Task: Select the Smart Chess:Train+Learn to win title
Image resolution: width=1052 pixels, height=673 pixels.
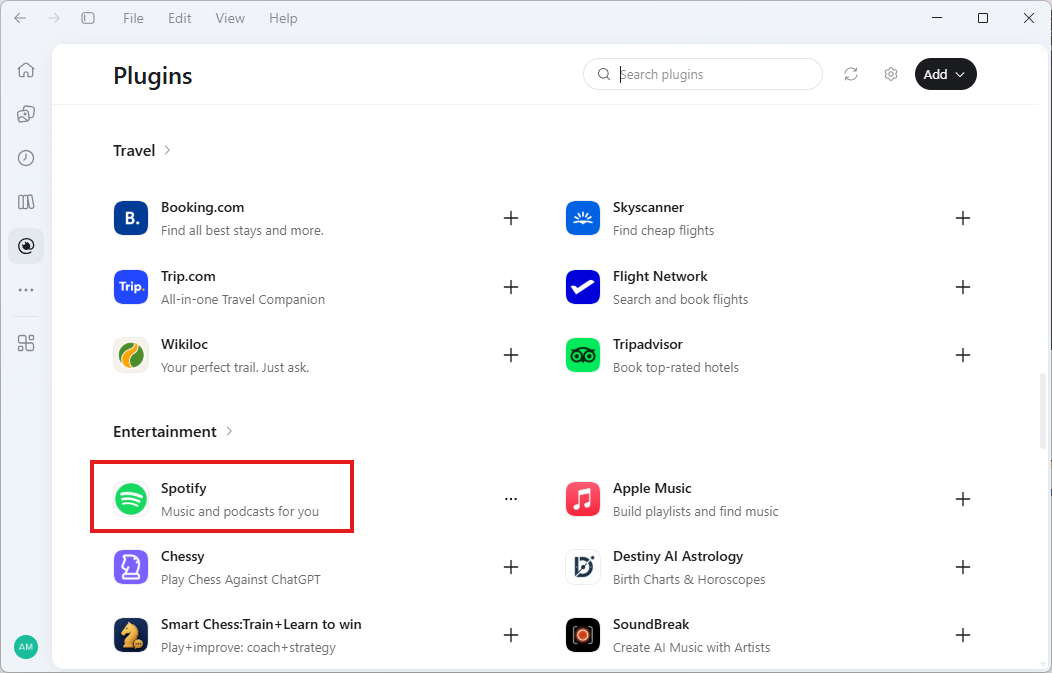Action: 261,624
